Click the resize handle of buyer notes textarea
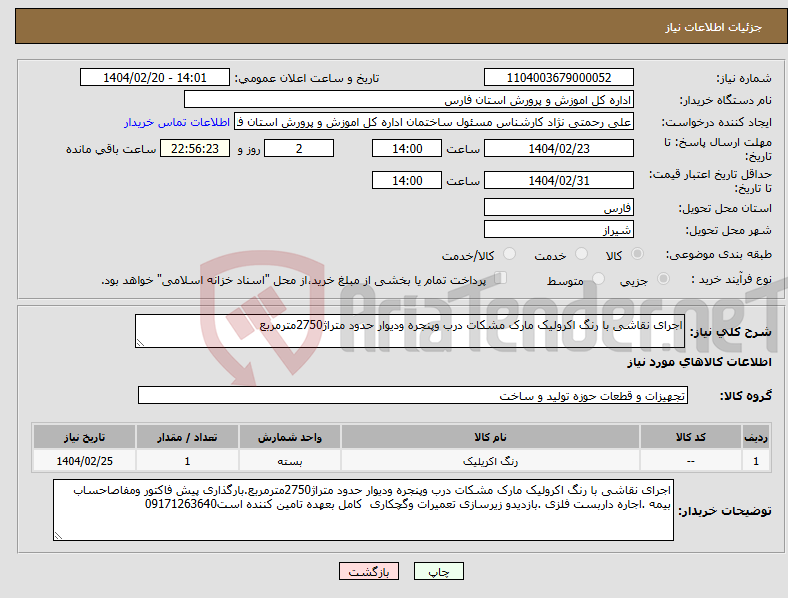The image size is (788, 598). click(58, 536)
